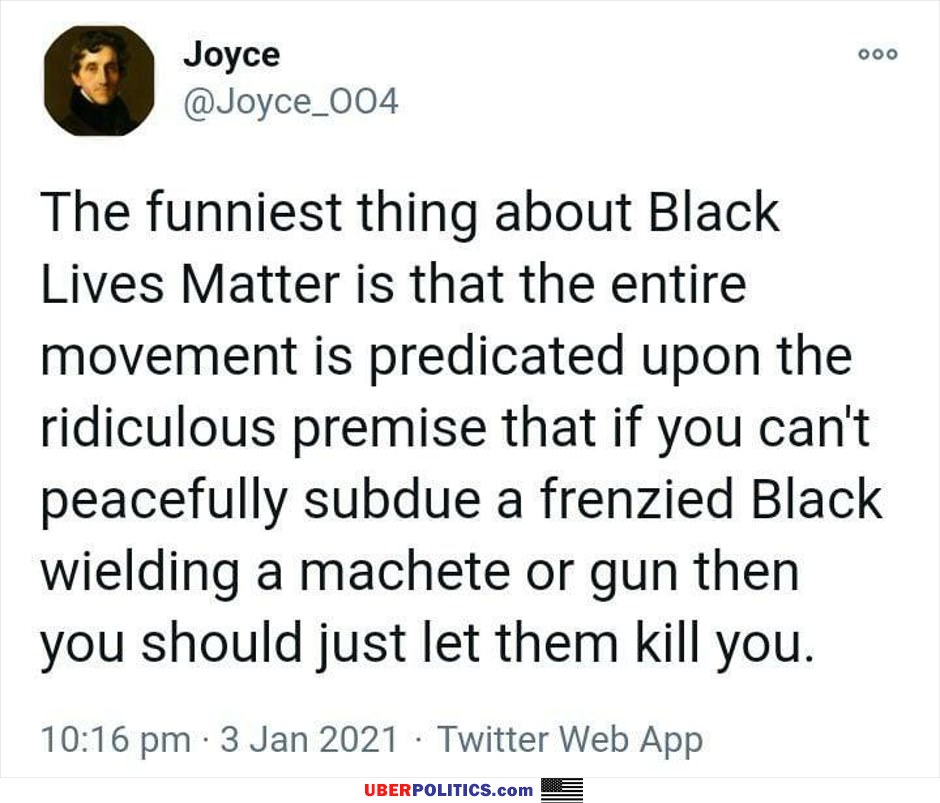Image resolution: width=940 pixels, height=803 pixels.
Task: Click the Twitter Web App source label
Action: (x=570, y=740)
